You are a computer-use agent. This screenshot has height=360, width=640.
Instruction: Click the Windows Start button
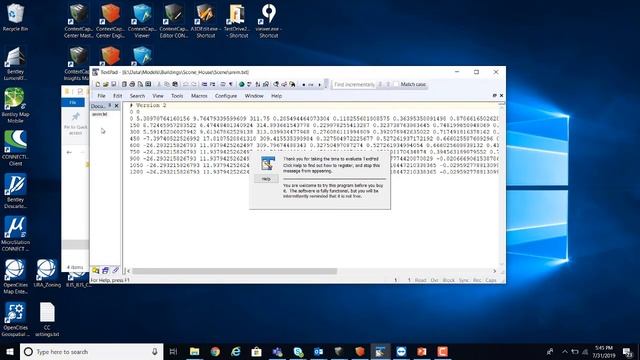click(10, 351)
